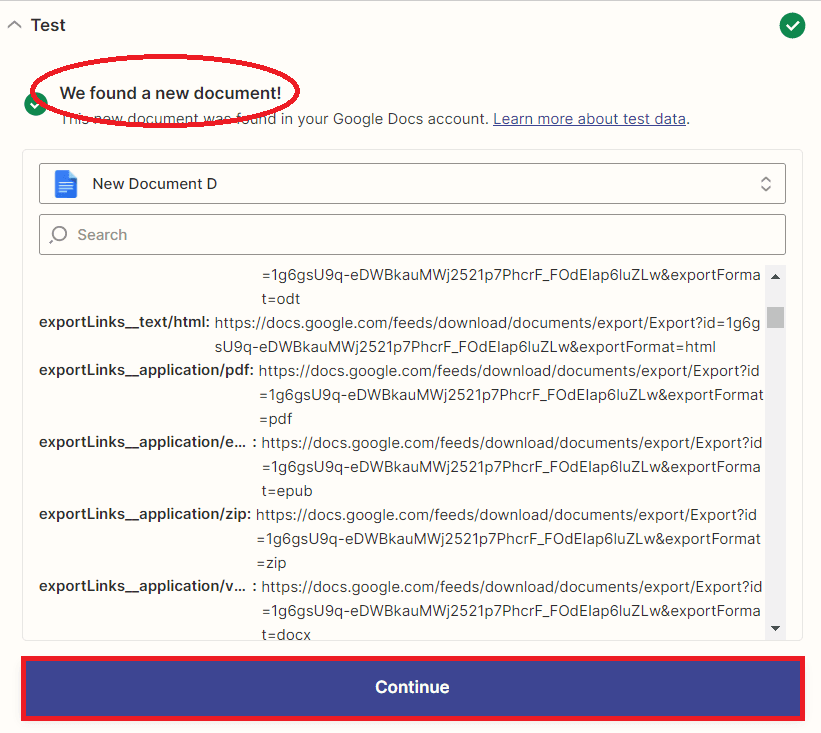Screen dimensions: 821x733
Task: Select the exportLinks__application/e… field label
Action: coord(142,442)
